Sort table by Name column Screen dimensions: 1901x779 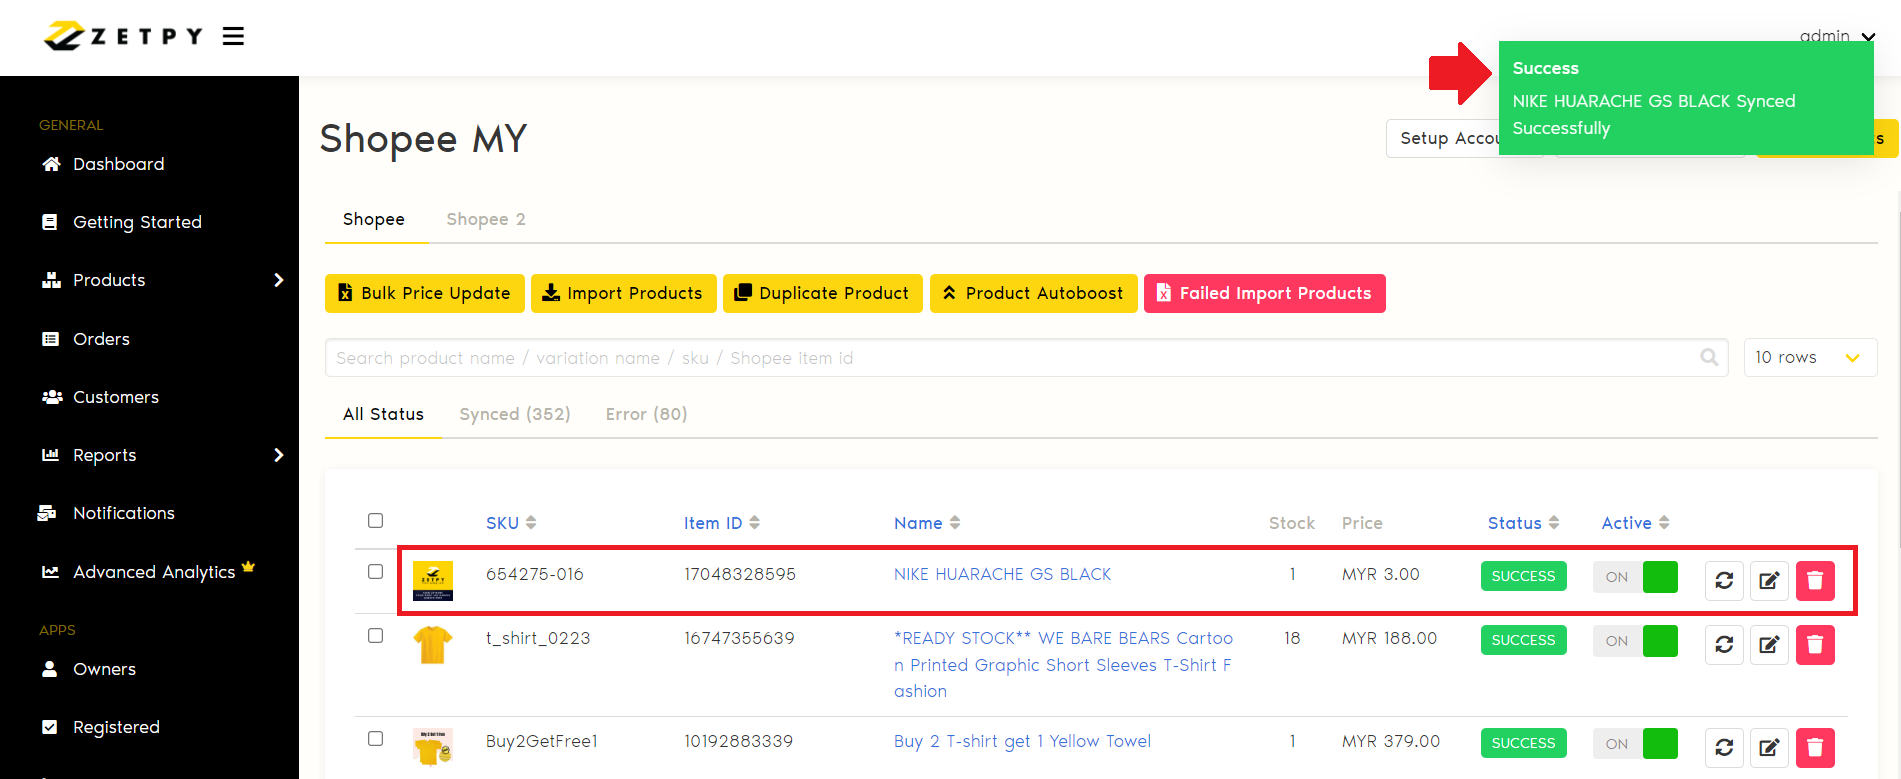click(927, 523)
